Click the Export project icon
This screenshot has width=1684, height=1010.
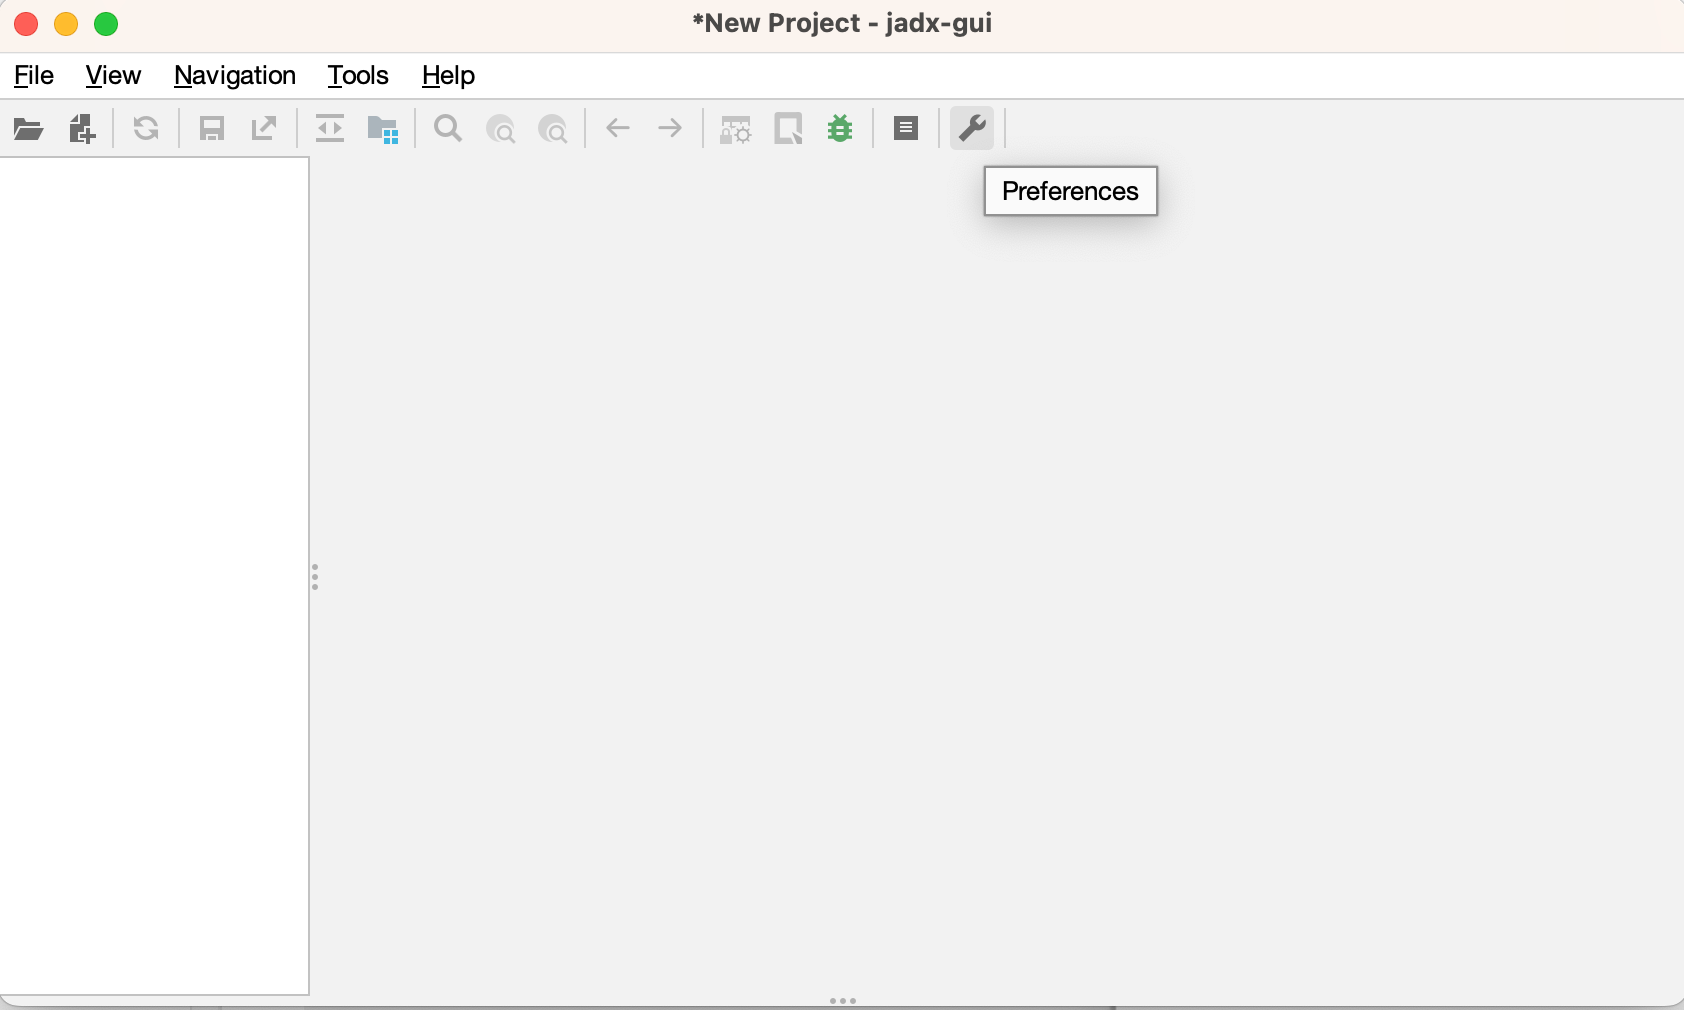(264, 129)
